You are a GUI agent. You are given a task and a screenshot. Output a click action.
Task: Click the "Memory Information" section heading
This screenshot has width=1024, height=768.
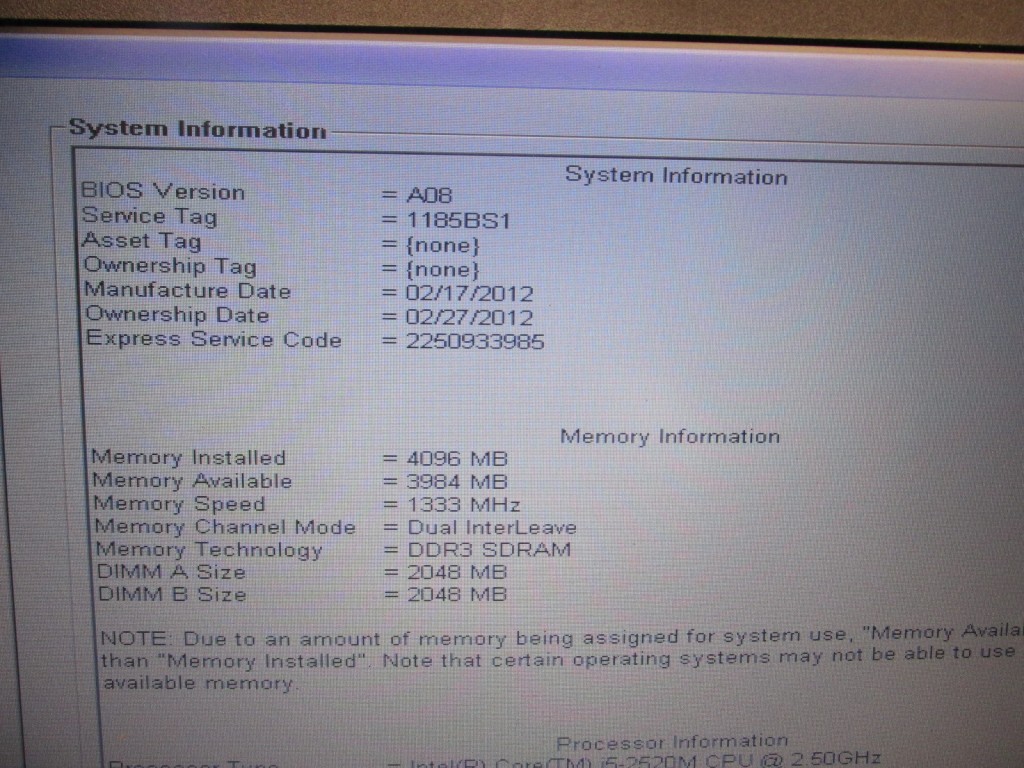pyautogui.click(x=670, y=436)
